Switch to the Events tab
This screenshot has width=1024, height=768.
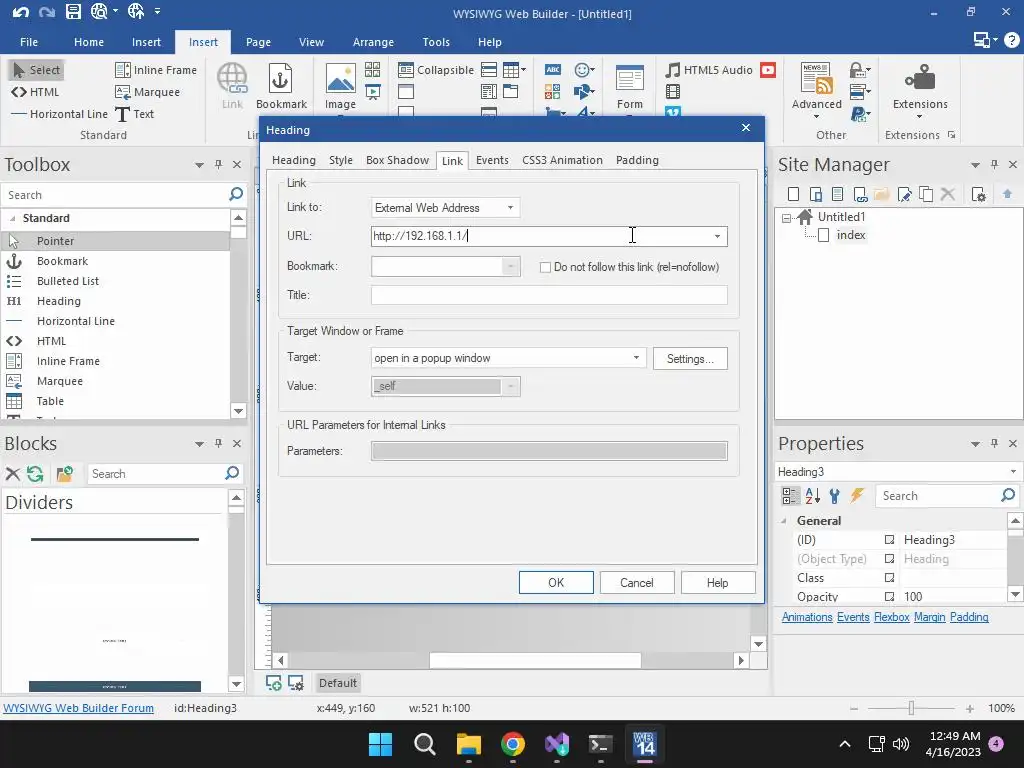coord(492,160)
